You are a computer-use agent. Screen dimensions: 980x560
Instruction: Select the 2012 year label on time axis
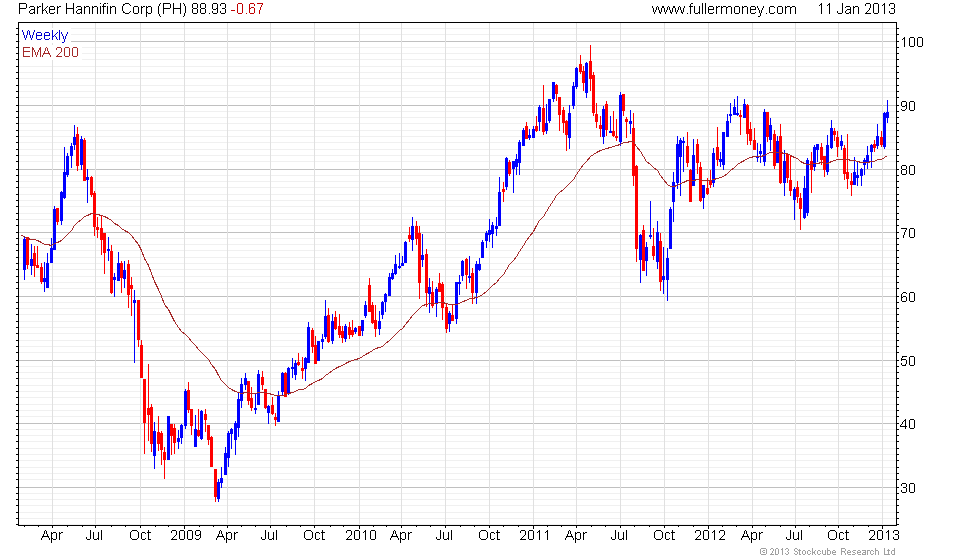click(710, 536)
